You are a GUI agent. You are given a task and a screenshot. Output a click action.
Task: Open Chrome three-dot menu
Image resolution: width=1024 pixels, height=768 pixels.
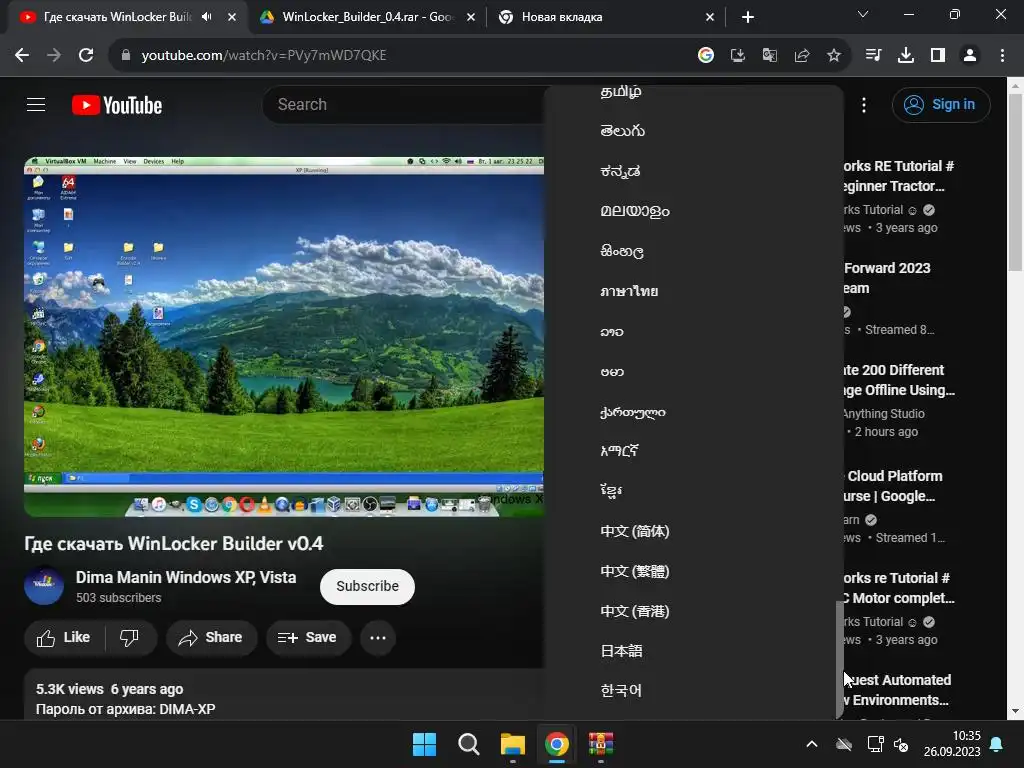1002,56
